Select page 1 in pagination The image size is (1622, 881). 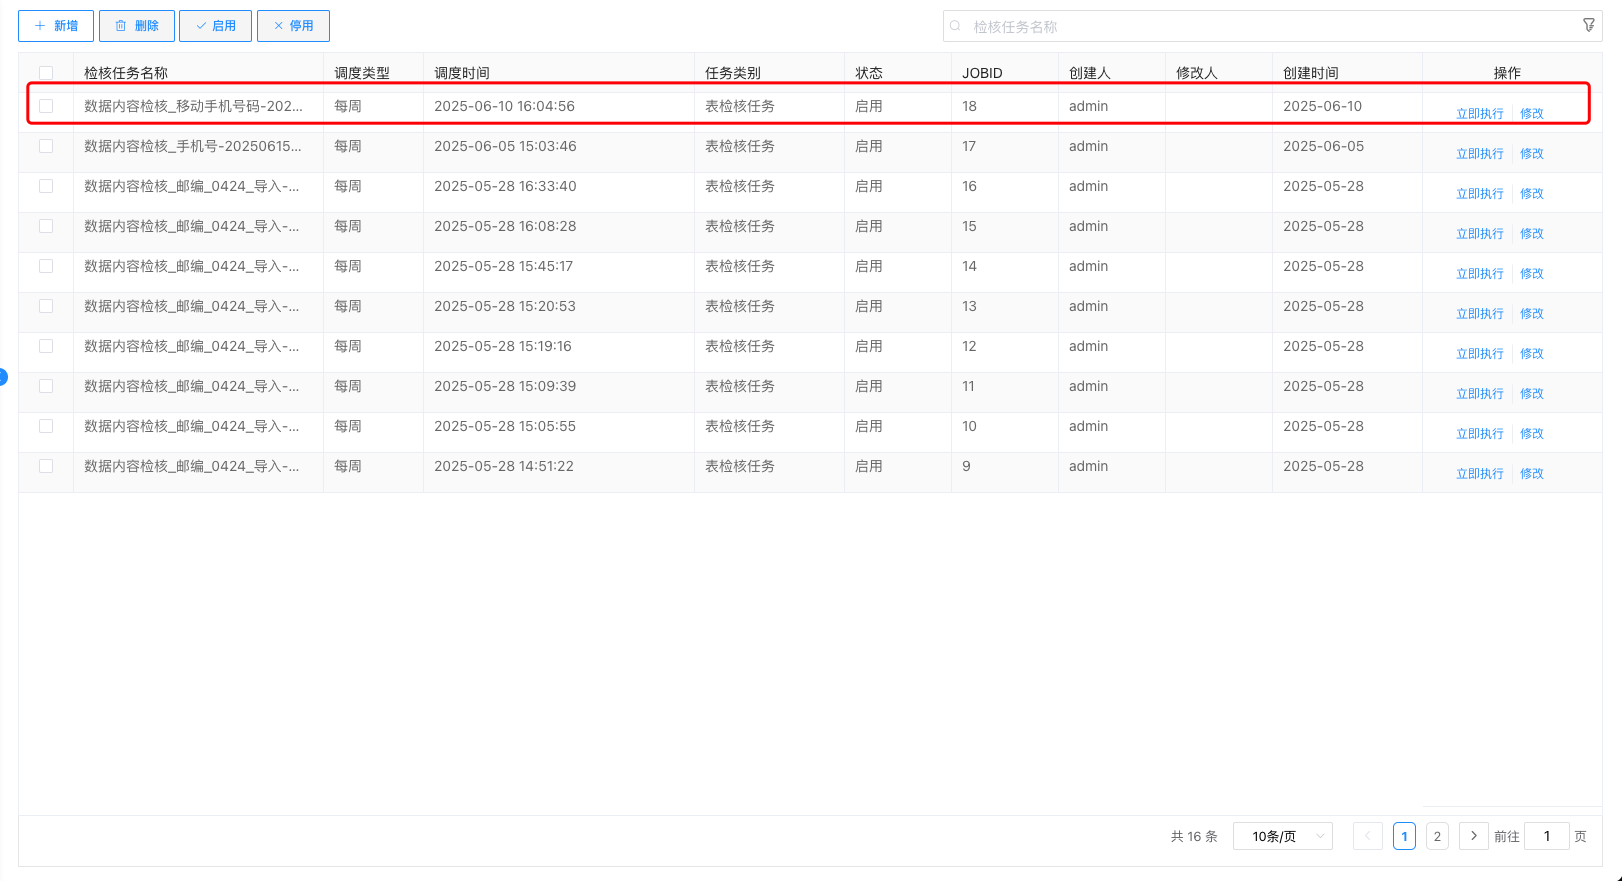pos(1404,836)
